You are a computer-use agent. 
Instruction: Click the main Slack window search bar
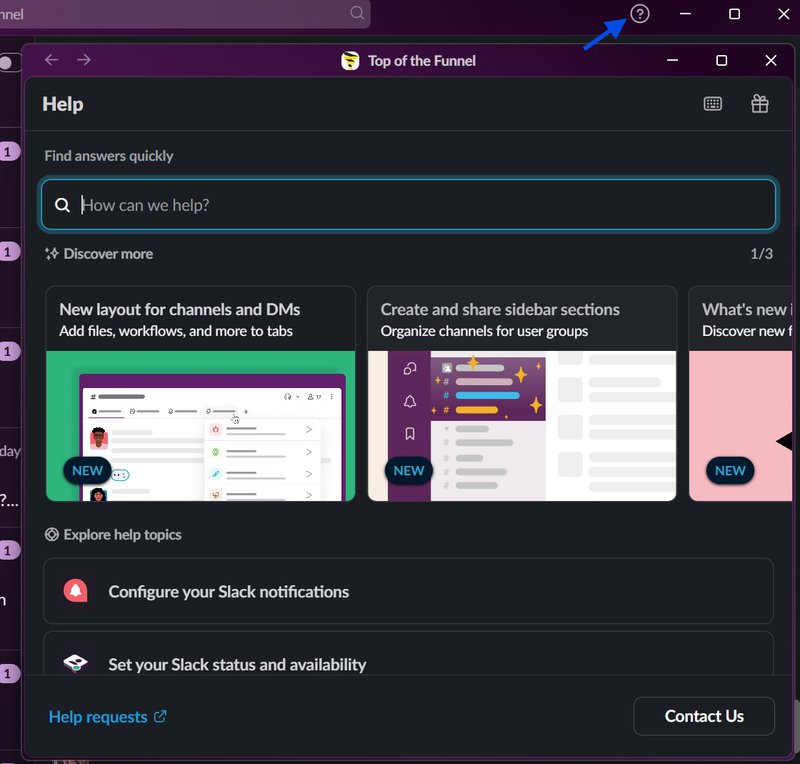pyautogui.click(x=184, y=14)
